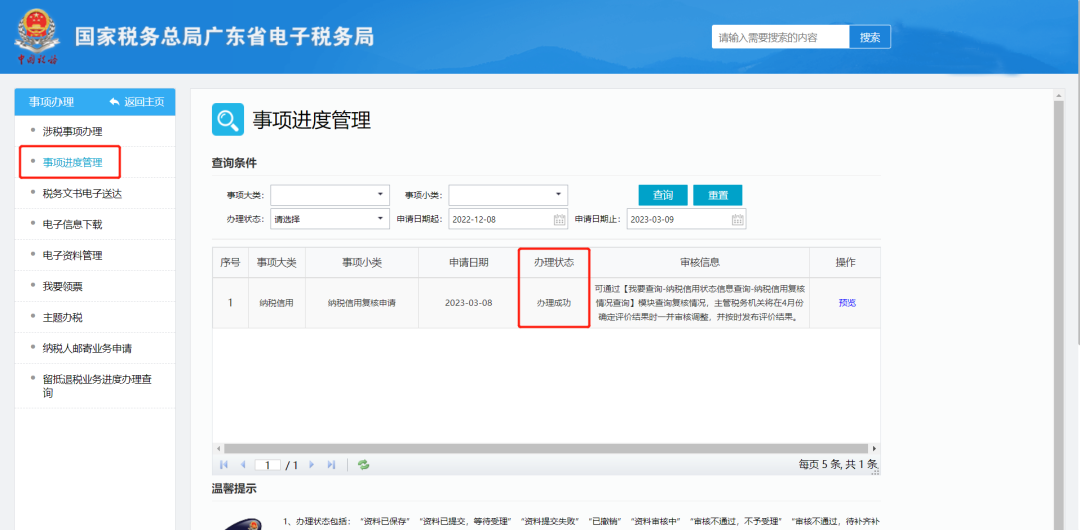
Task: Click the 预览 link in row 1
Action: click(847, 303)
